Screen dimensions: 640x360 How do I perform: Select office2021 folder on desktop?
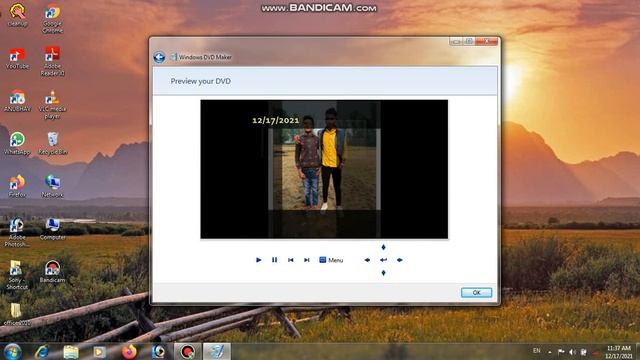coord(17,314)
